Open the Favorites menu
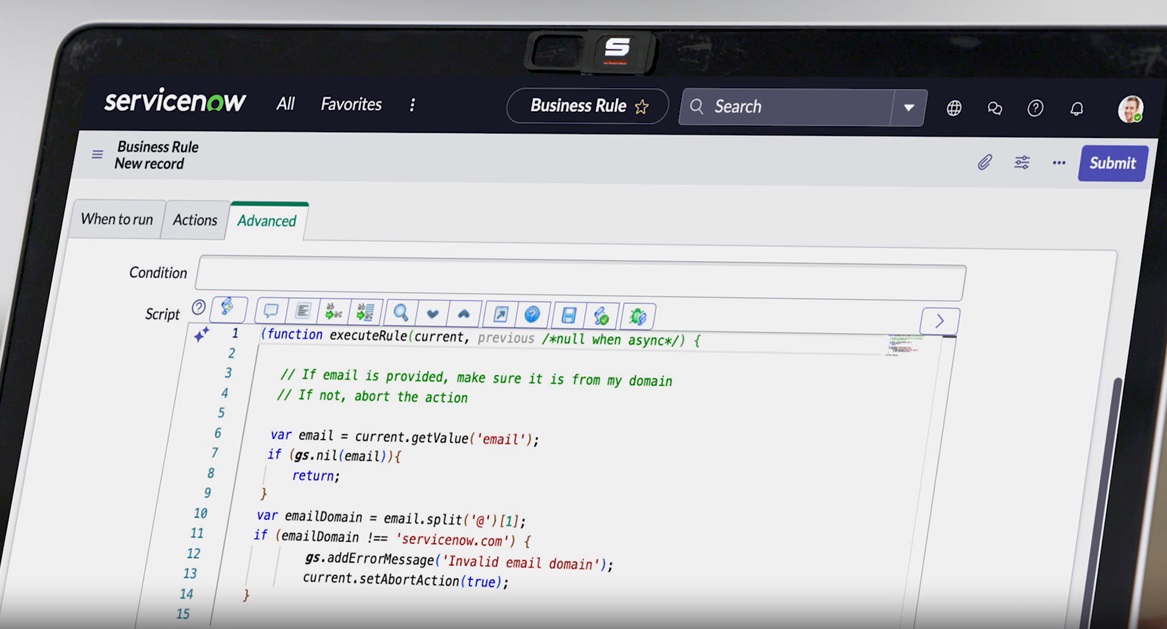The height and width of the screenshot is (629, 1167). tap(351, 104)
